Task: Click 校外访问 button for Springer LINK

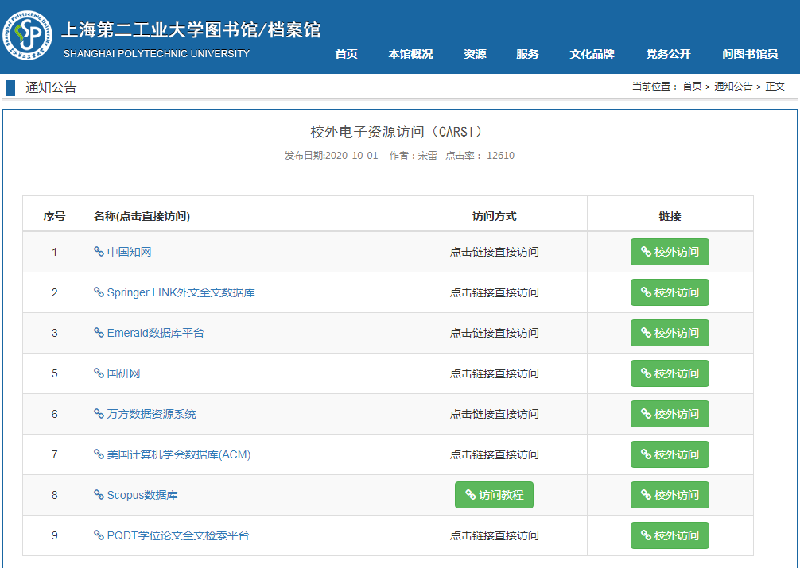Action: pyautogui.click(x=669, y=292)
